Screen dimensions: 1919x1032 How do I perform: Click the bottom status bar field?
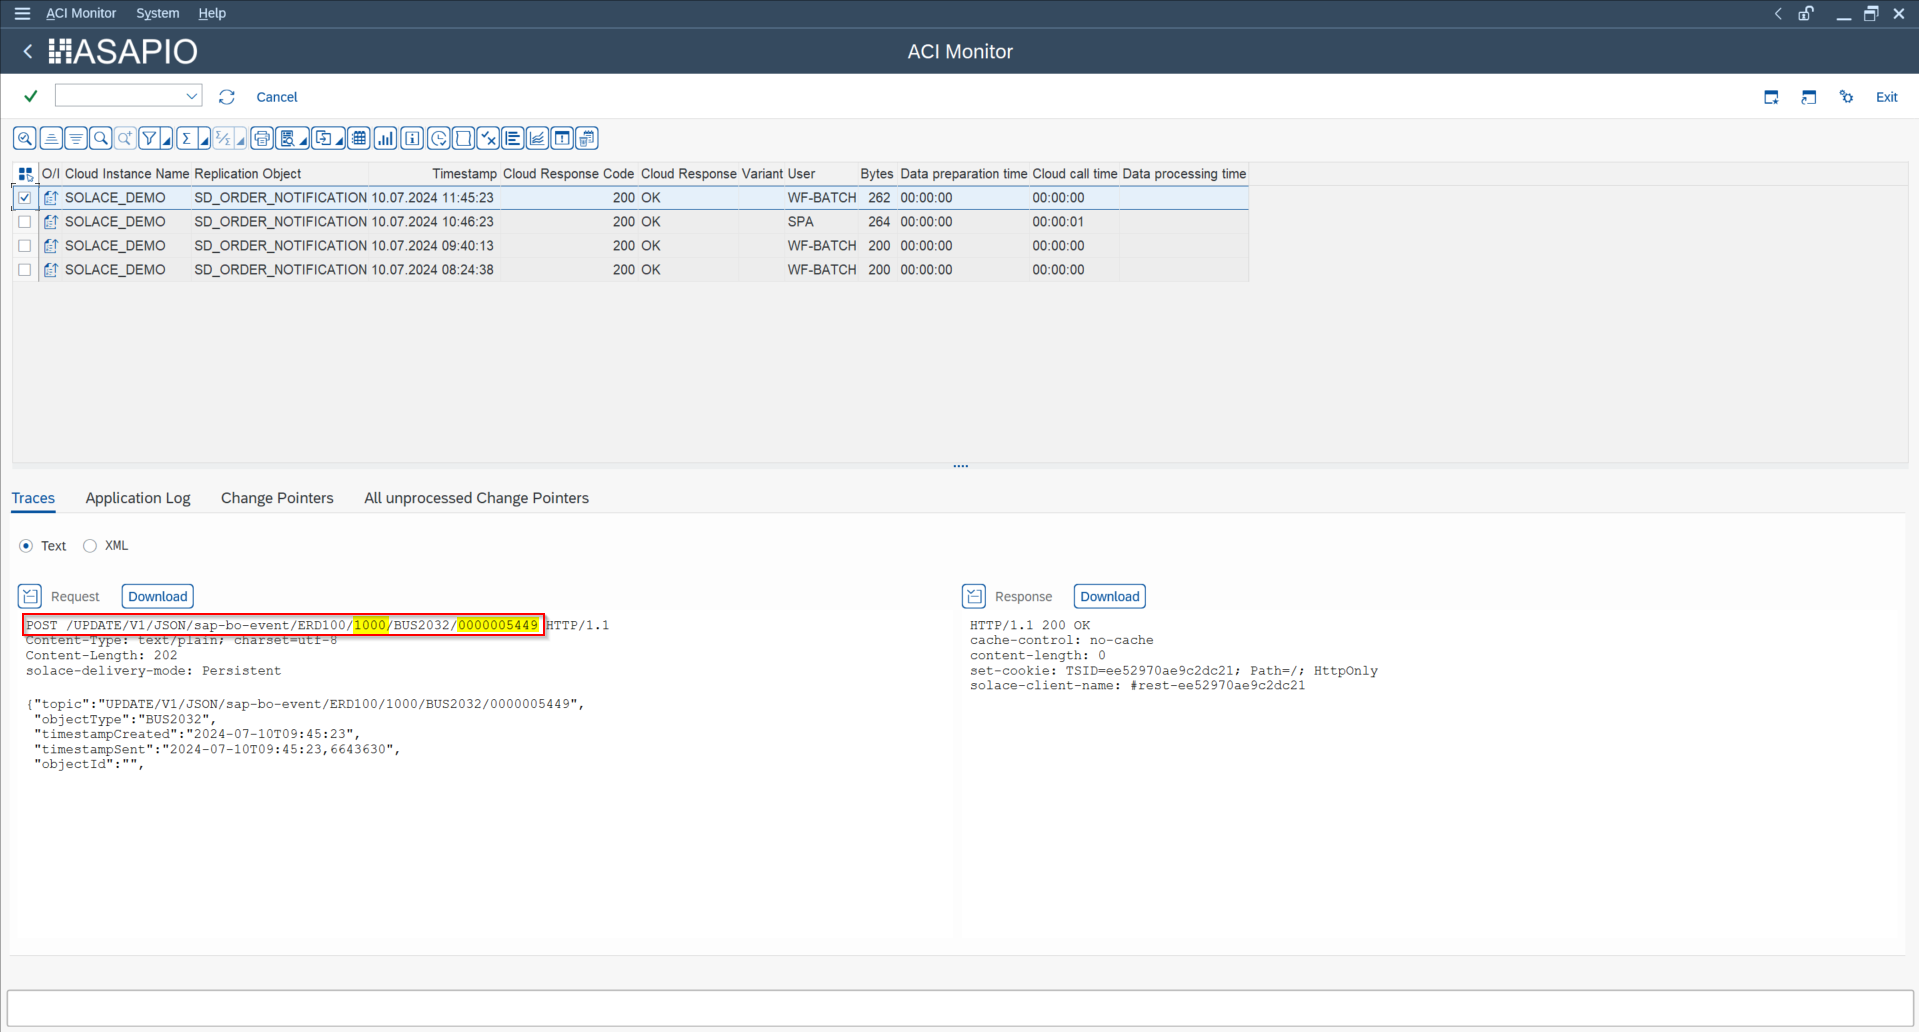point(960,1008)
